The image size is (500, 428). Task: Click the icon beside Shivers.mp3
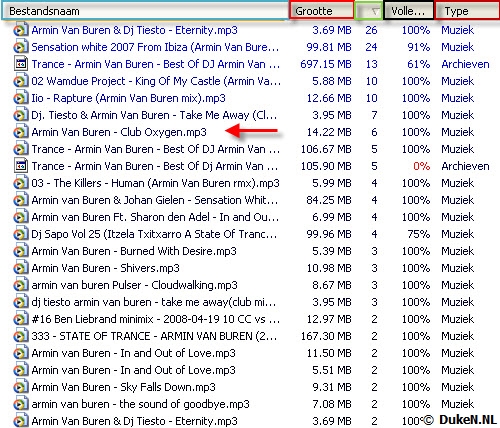(20, 268)
